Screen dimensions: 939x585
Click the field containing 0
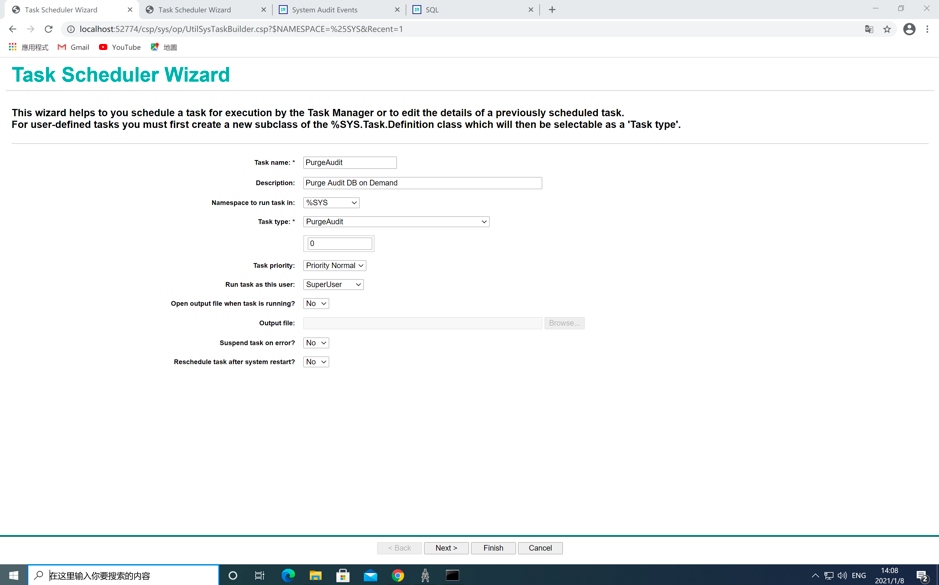(x=340, y=243)
